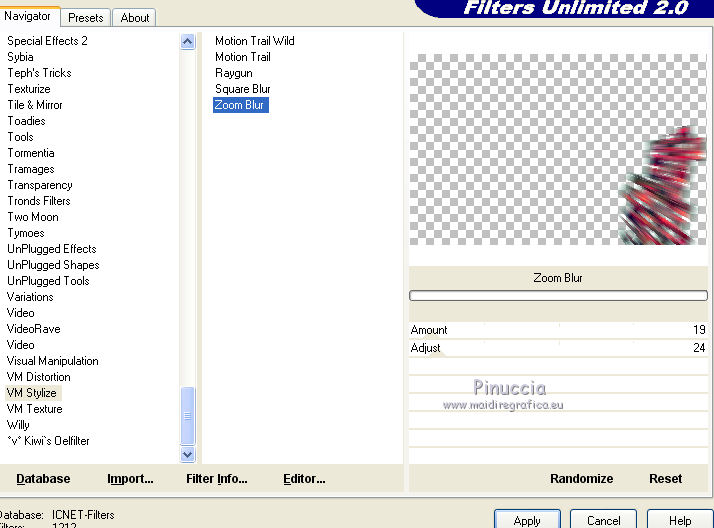Choose the Motion Trail filter
Image resolution: width=714 pixels, height=528 pixels.
coord(243,57)
